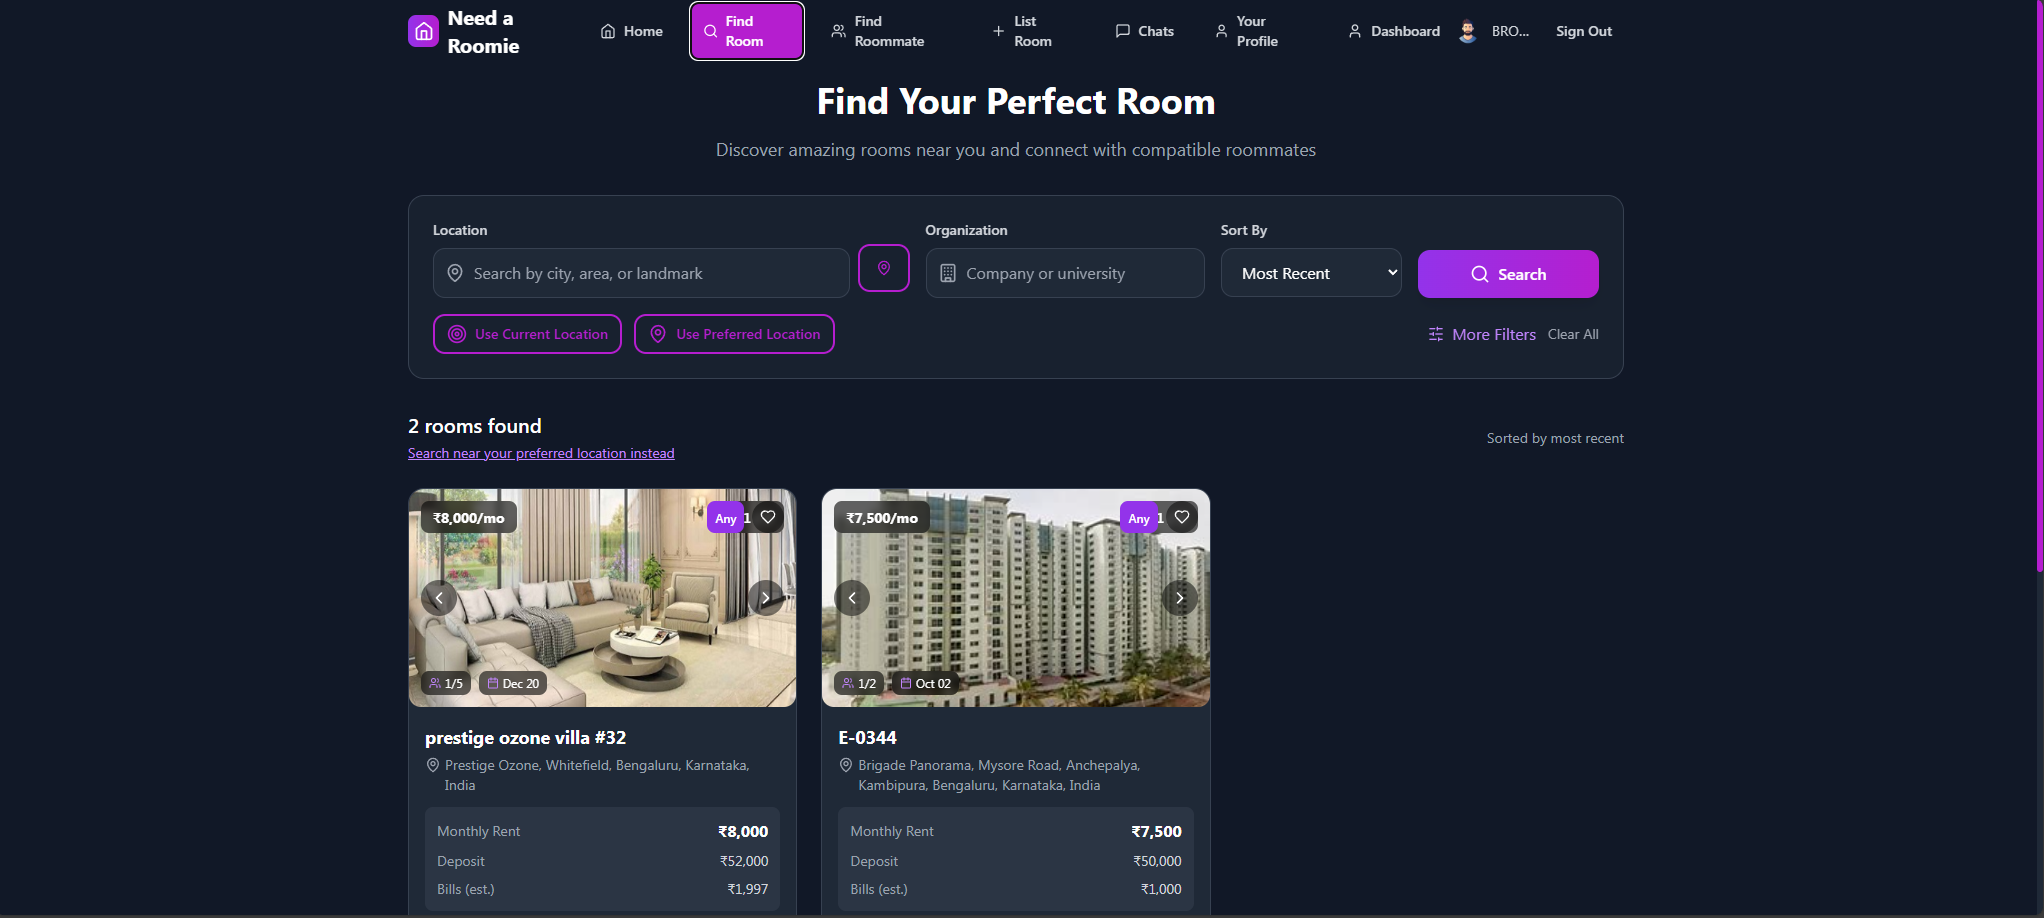Go to Chats in the navigation bar
The width and height of the screenshot is (2044, 918).
click(x=1145, y=31)
